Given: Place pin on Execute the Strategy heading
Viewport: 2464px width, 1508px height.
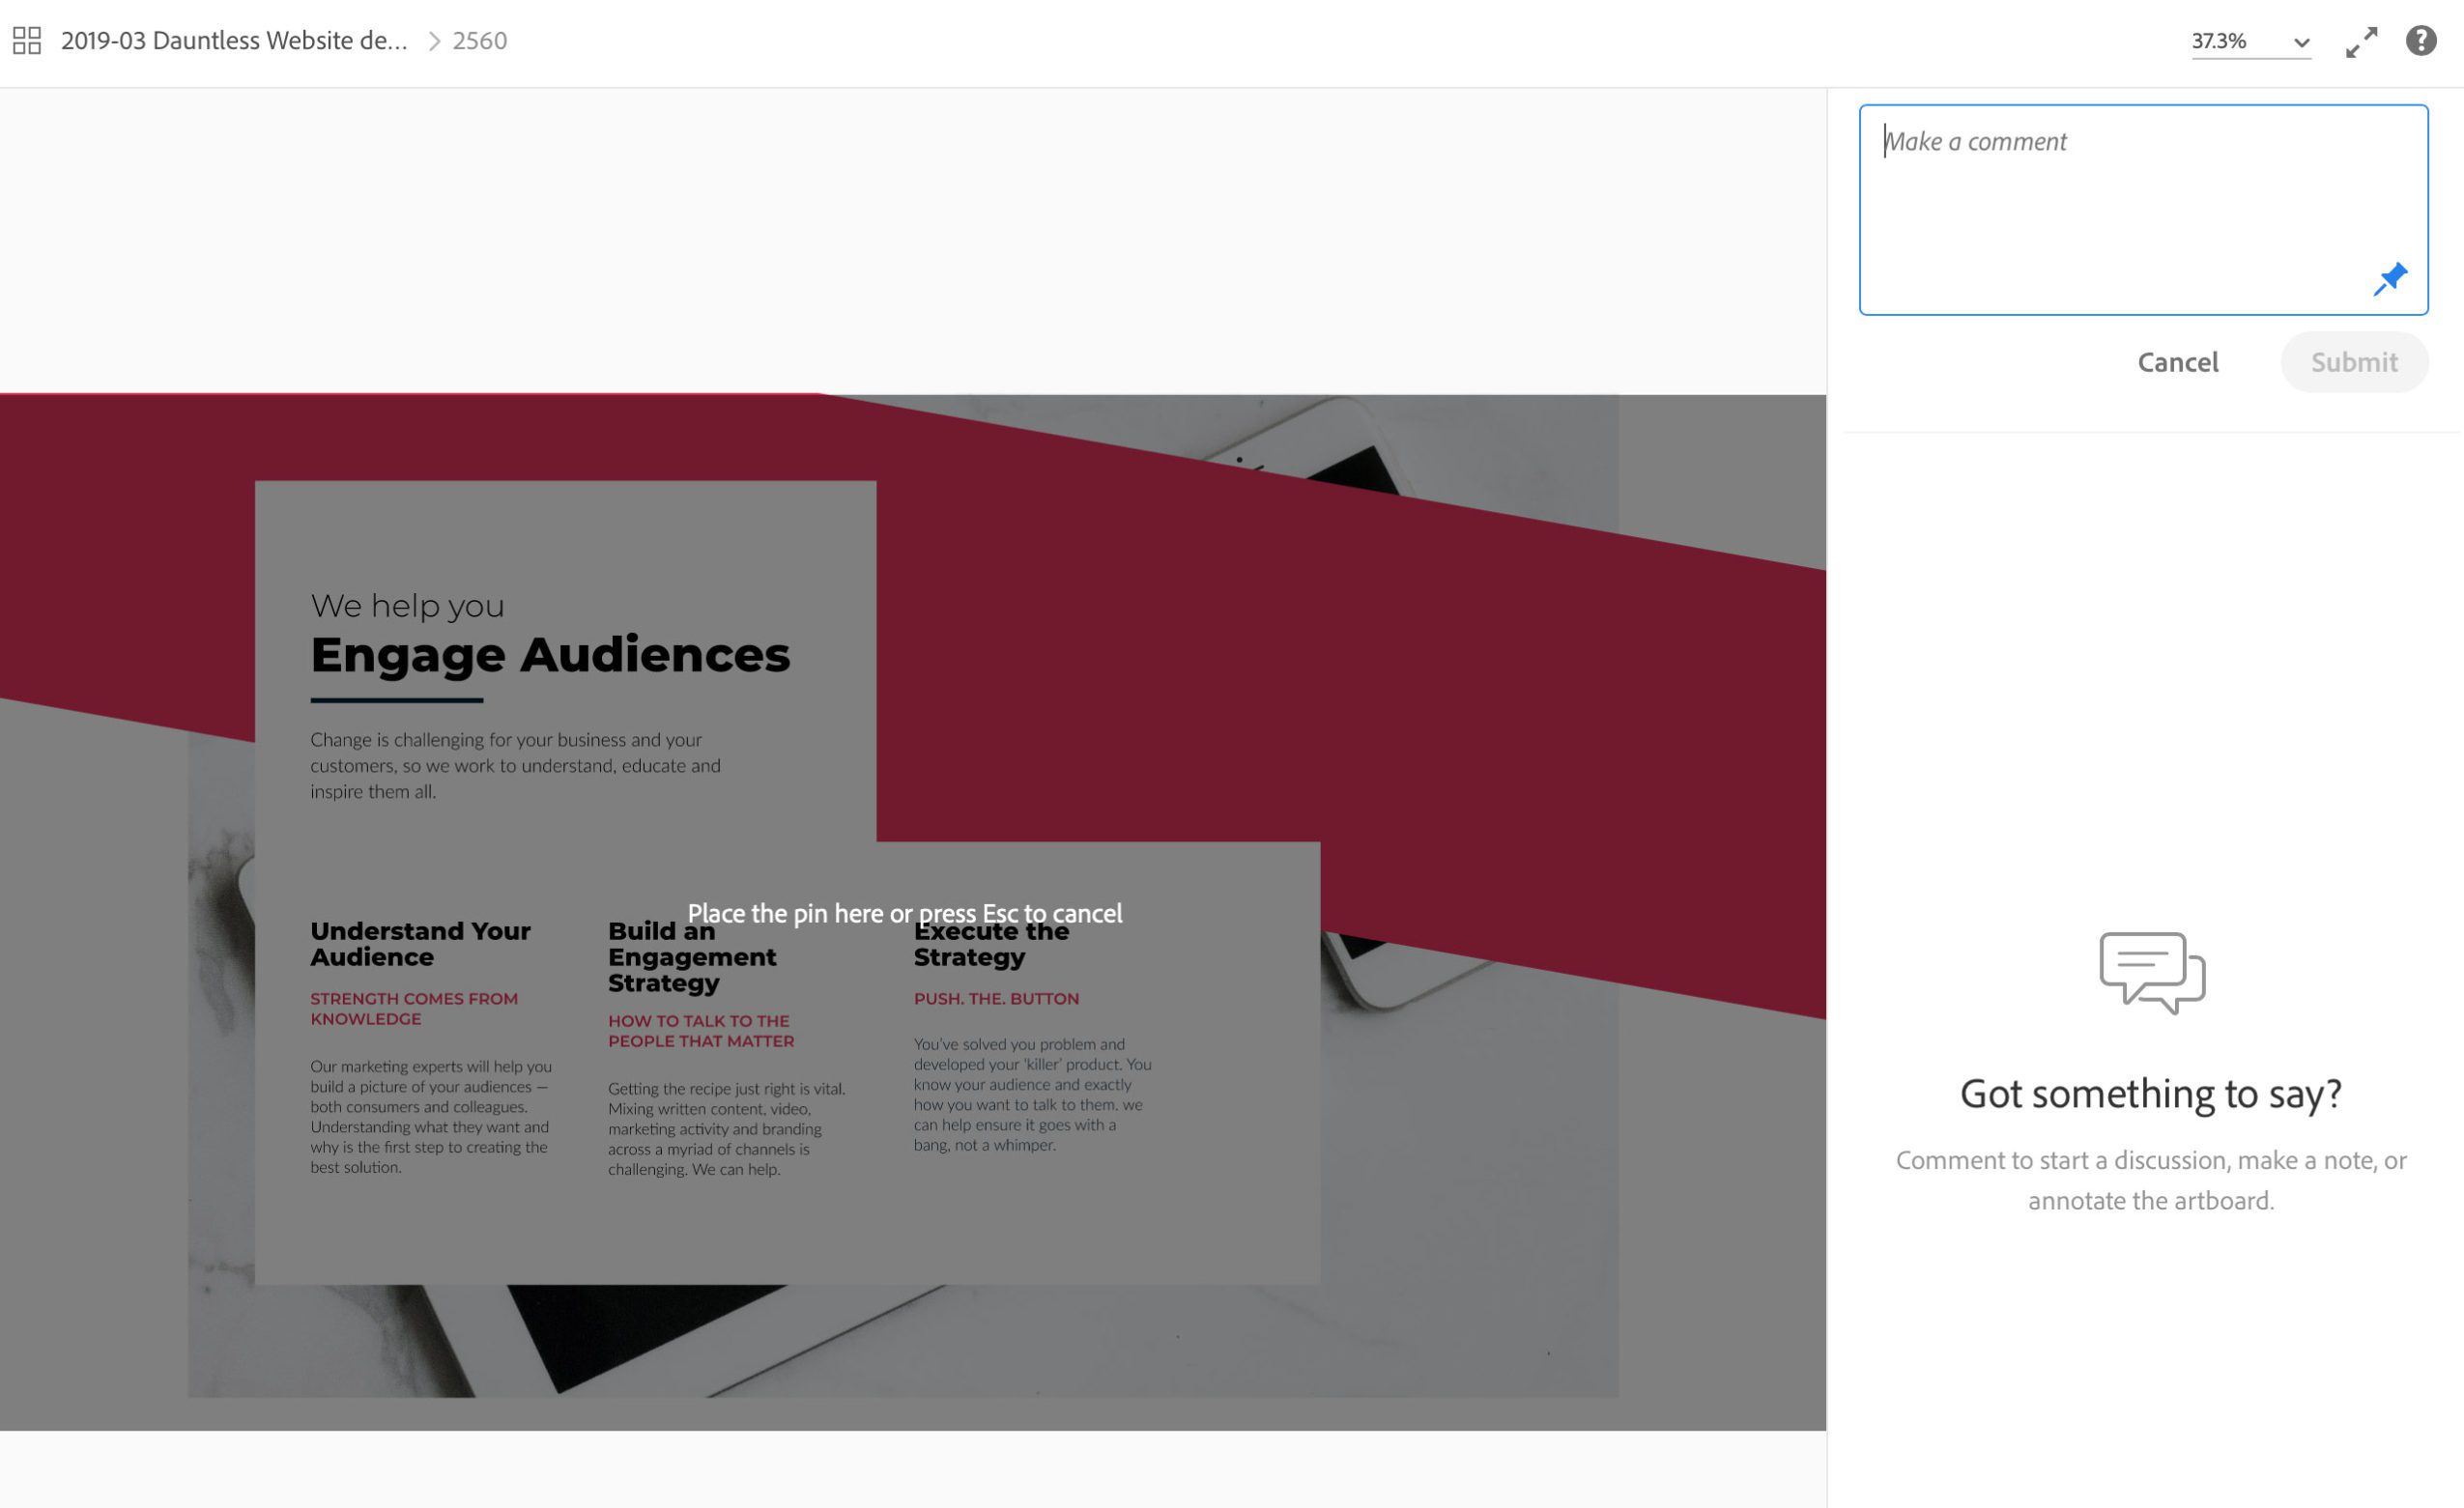Looking at the screenshot, I should 991,944.
